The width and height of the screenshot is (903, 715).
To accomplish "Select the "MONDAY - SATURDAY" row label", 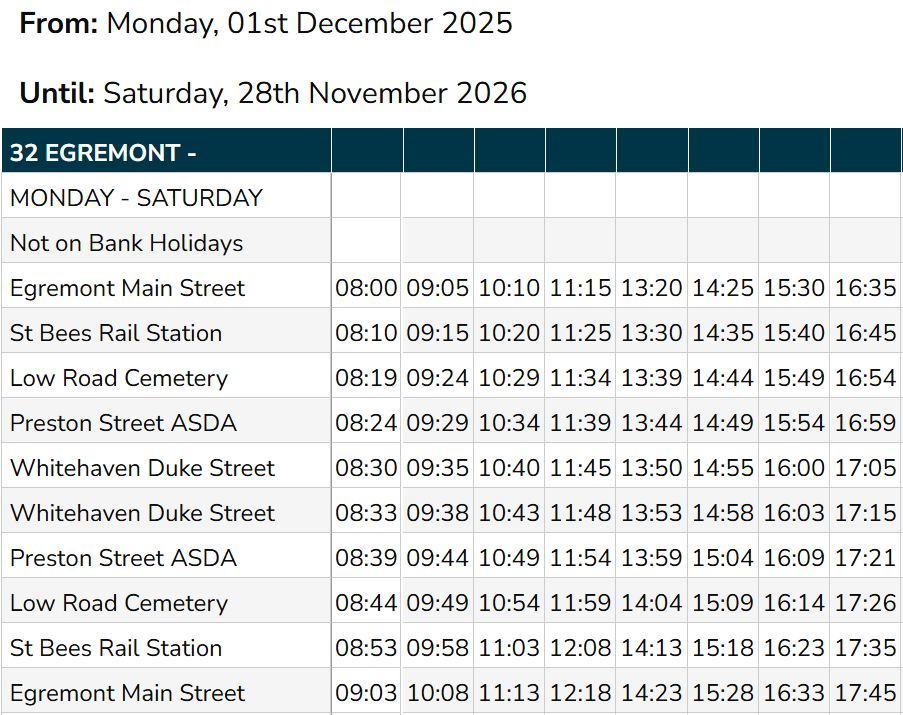I will click(x=136, y=198).
